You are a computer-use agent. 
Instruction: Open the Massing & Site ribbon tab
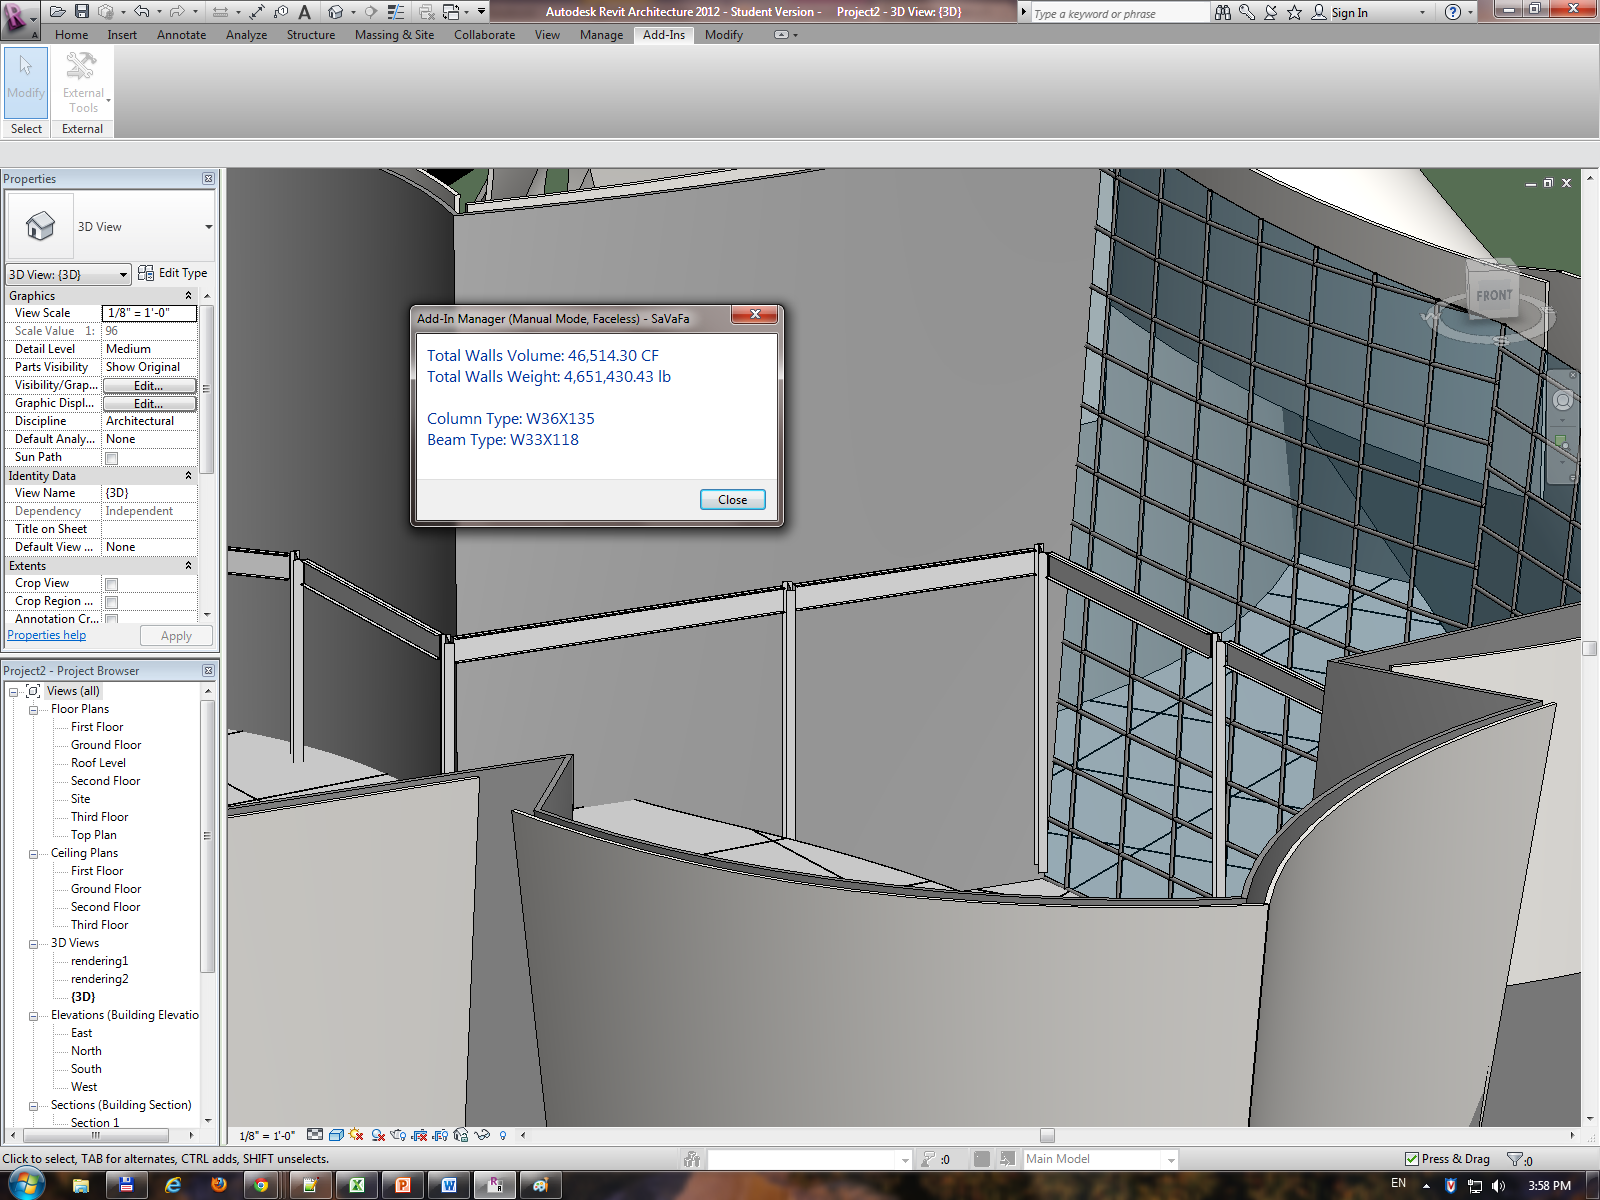[x=394, y=35]
